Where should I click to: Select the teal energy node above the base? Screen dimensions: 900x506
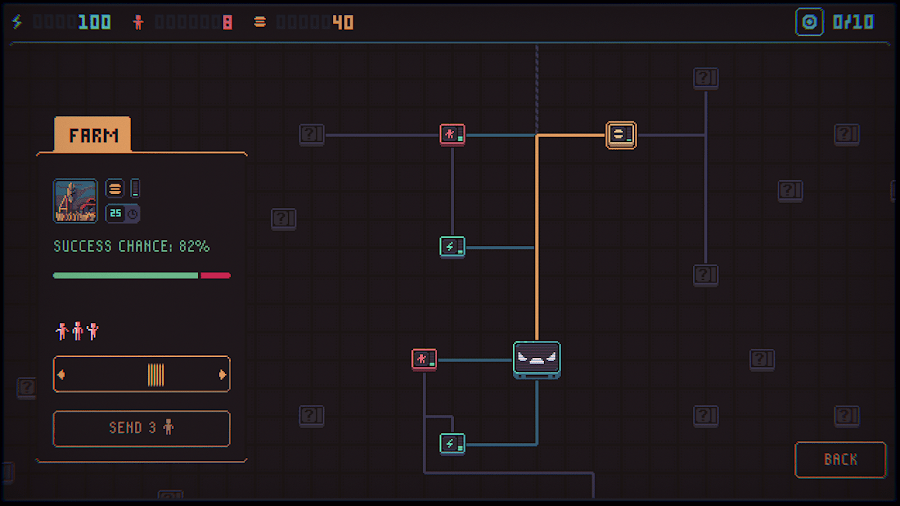pos(452,246)
